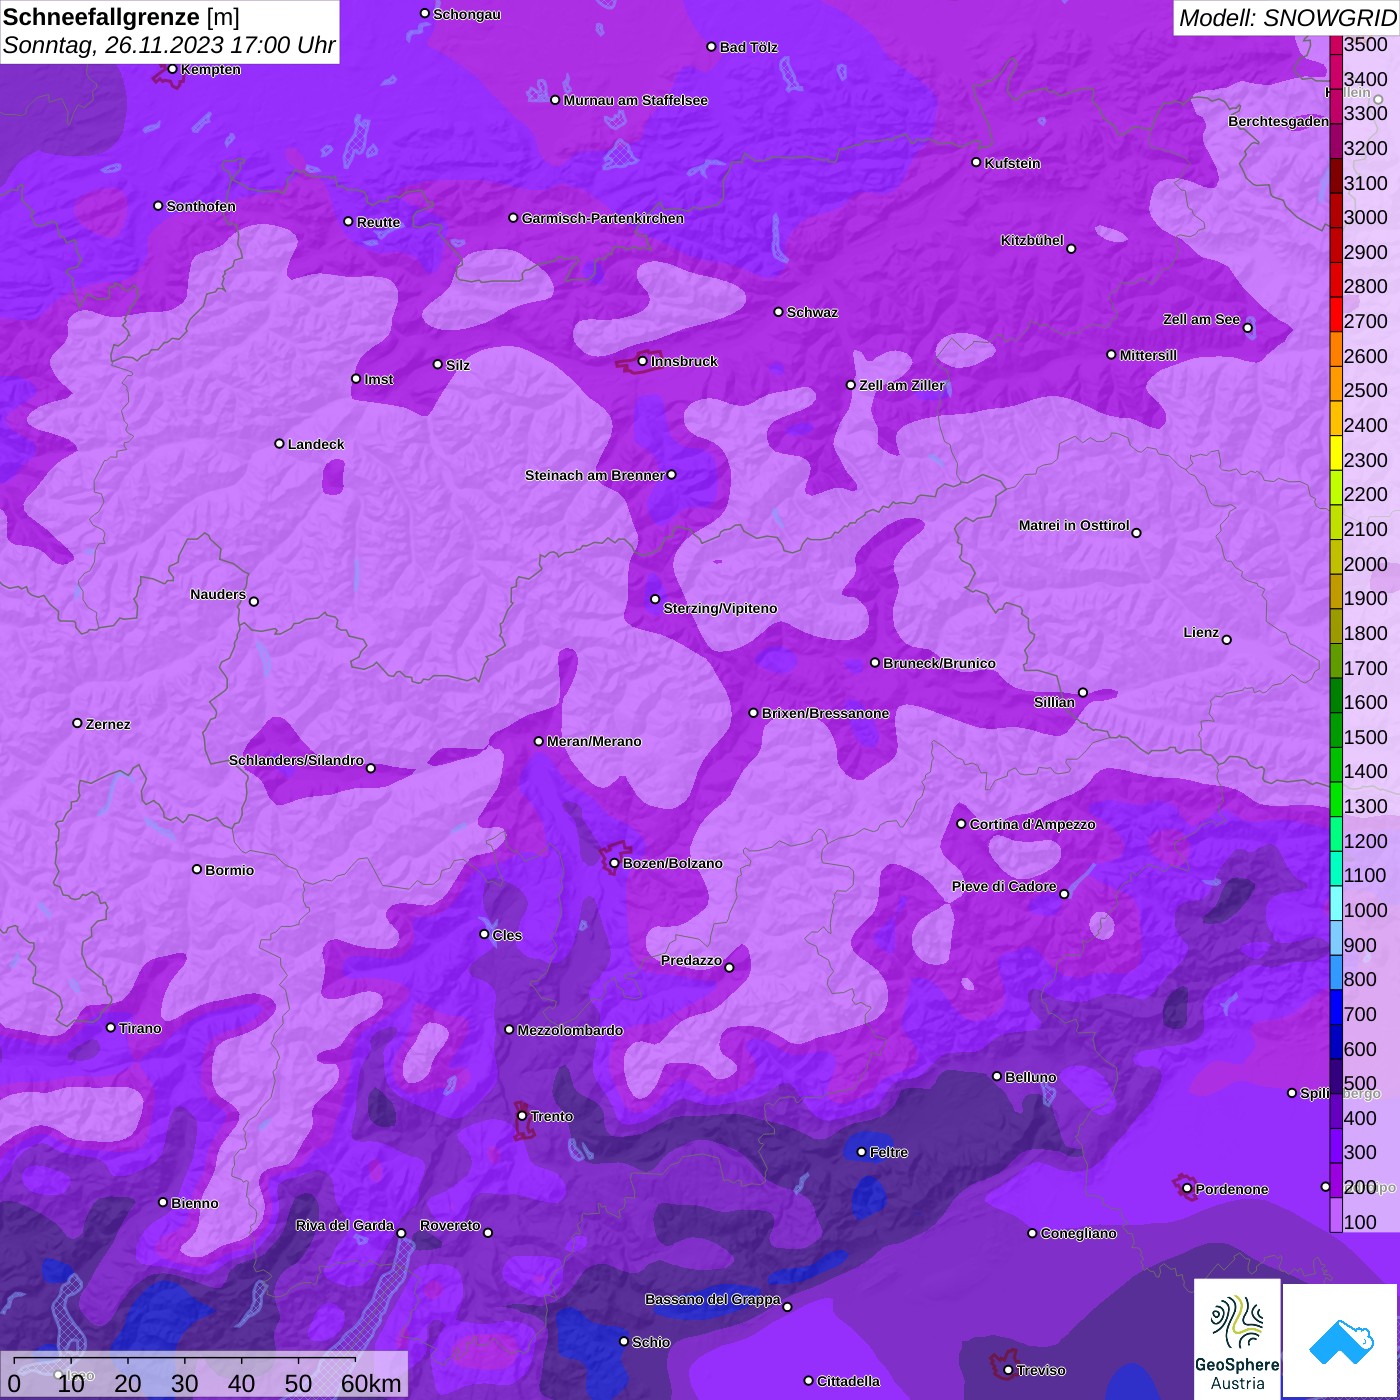Click the Bad Tölz label
This screenshot has width=1400, height=1400.
[x=748, y=47]
